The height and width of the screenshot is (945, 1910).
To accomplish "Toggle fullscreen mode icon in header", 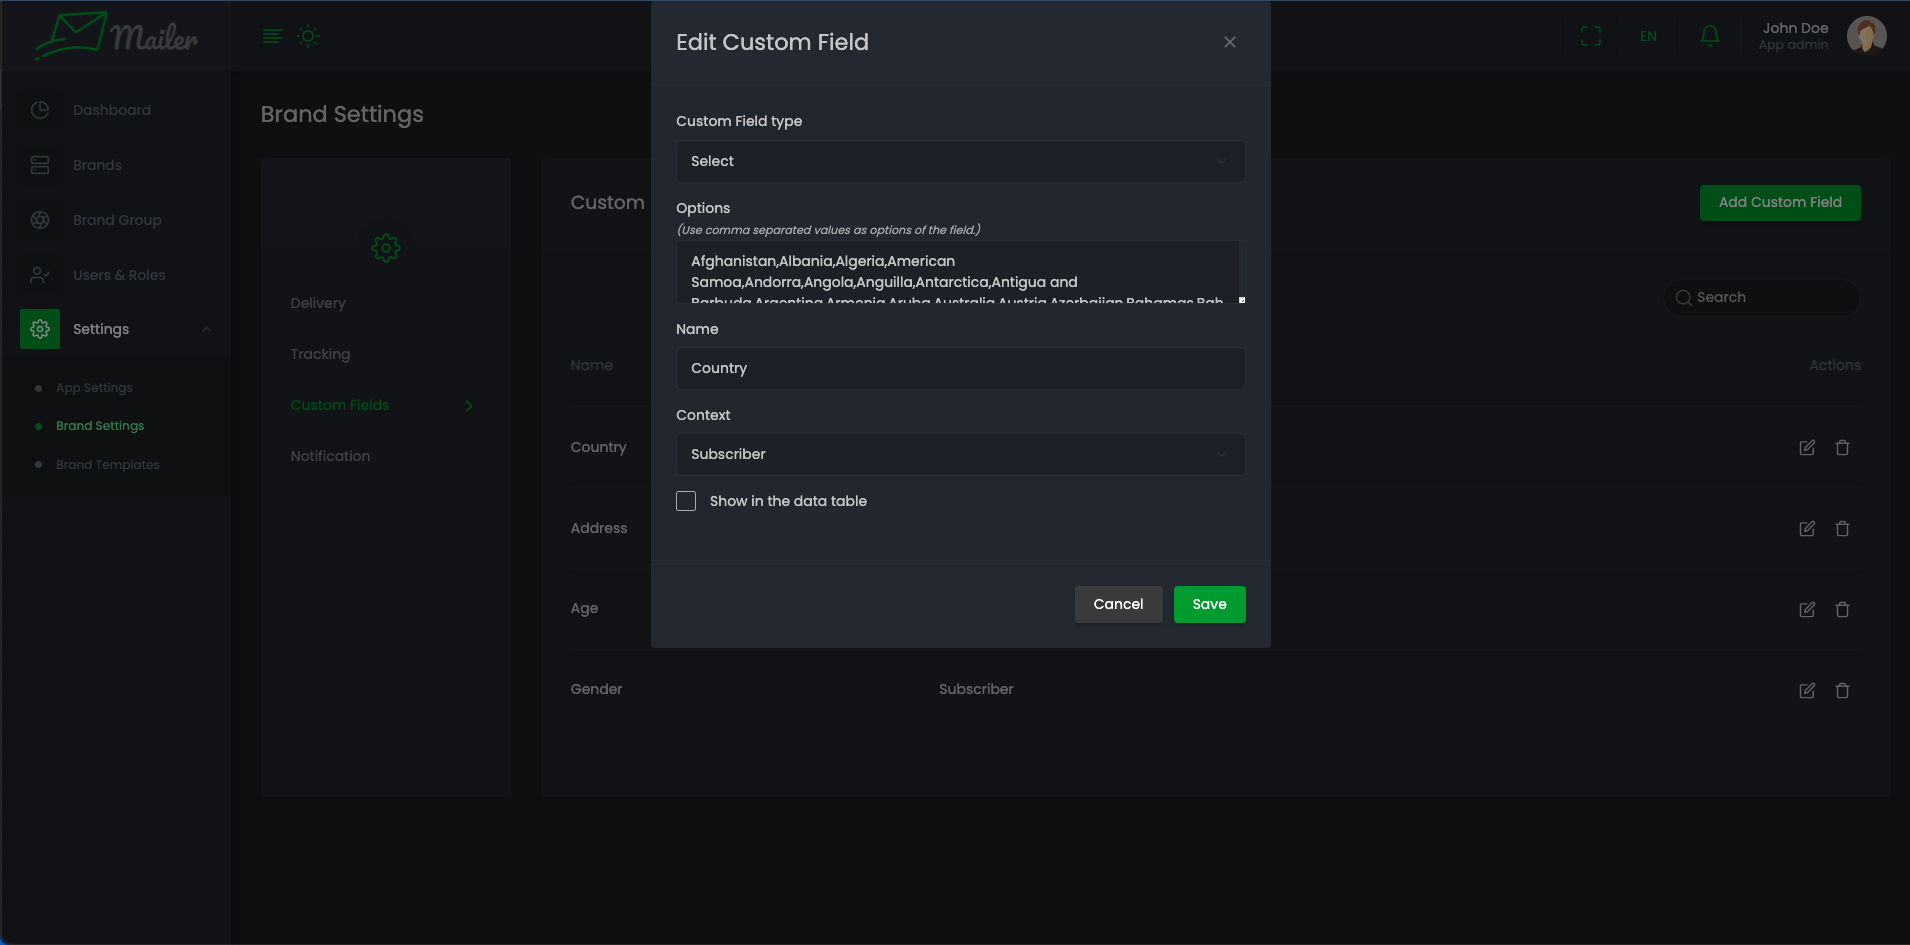I will pos(1590,36).
